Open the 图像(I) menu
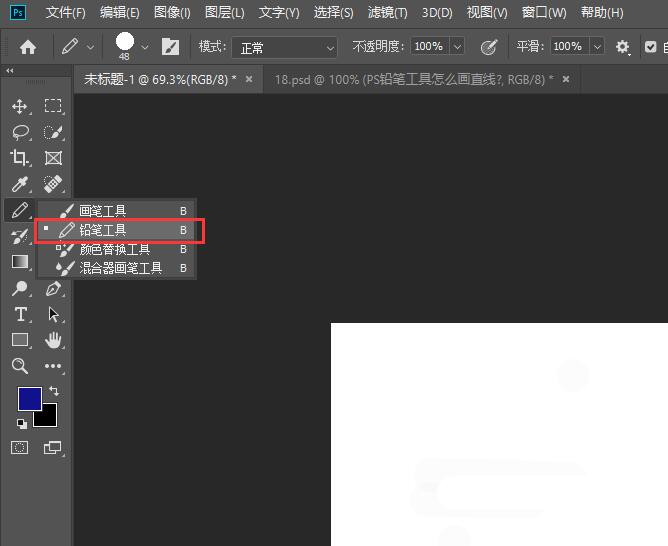The image size is (668, 546). point(172,12)
